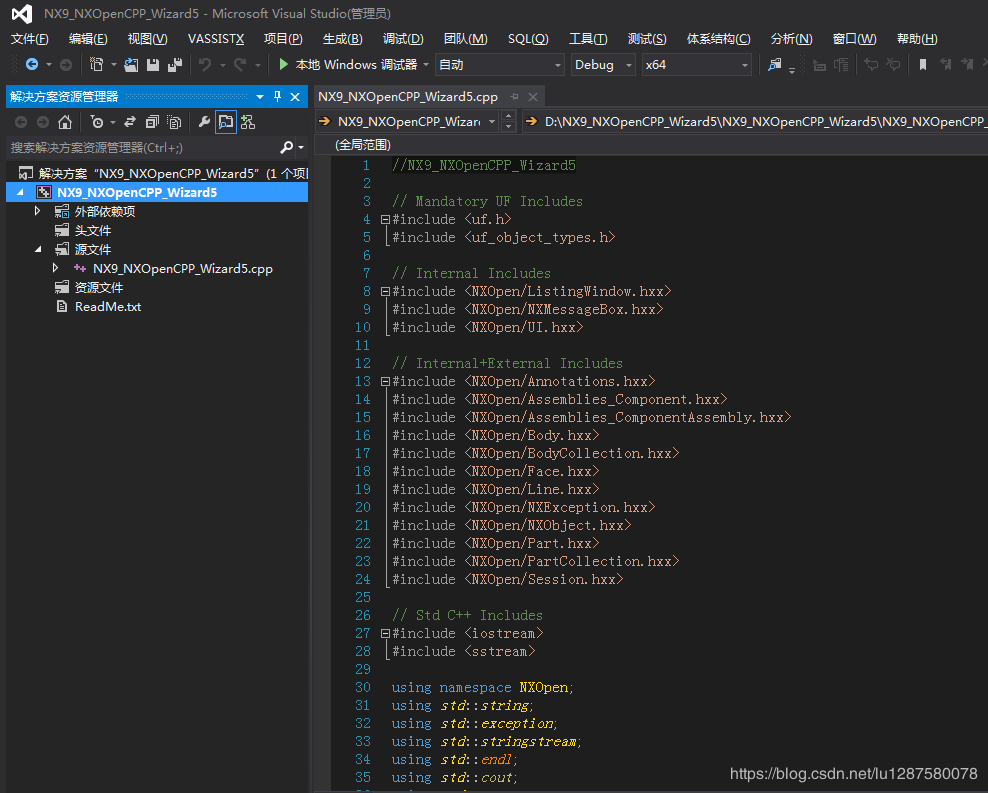
Task: Click the search magnifier in Solution Explorer
Action: pyautogui.click(x=287, y=147)
